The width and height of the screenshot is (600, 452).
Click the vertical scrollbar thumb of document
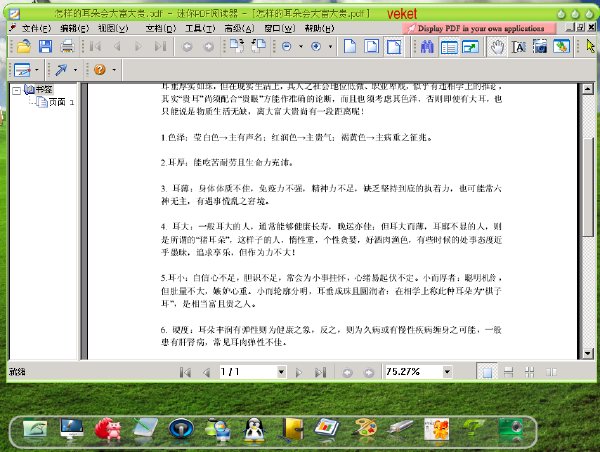coord(588,188)
